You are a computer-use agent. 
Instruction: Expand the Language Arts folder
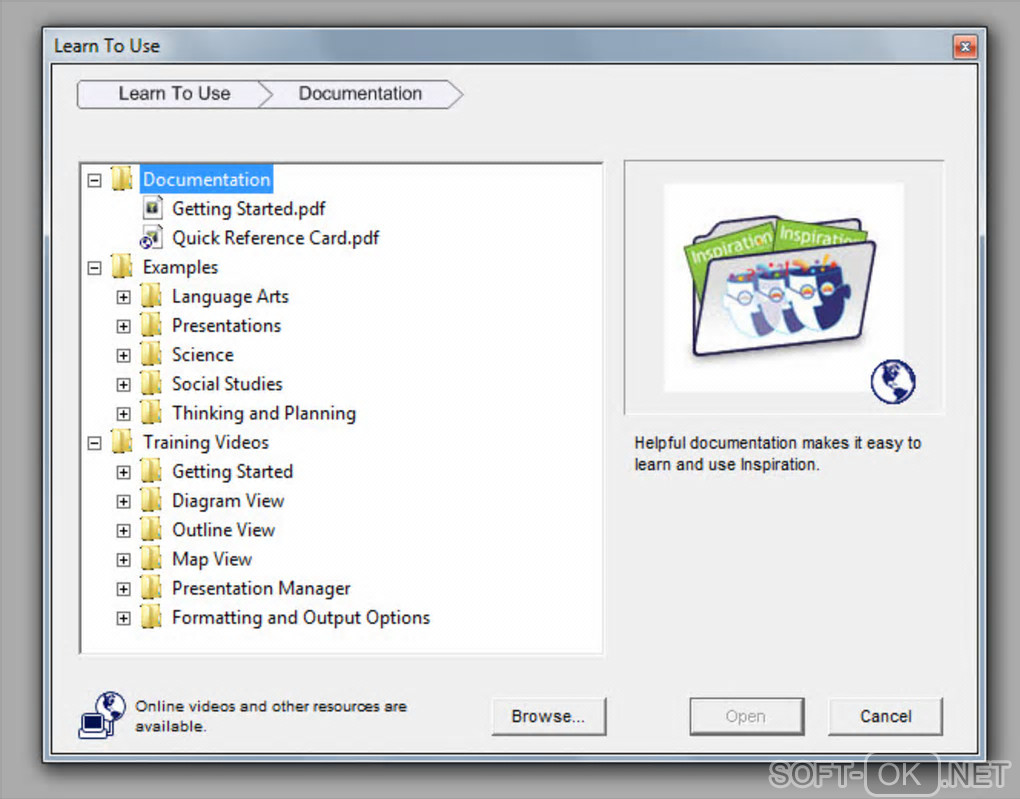tap(123, 297)
